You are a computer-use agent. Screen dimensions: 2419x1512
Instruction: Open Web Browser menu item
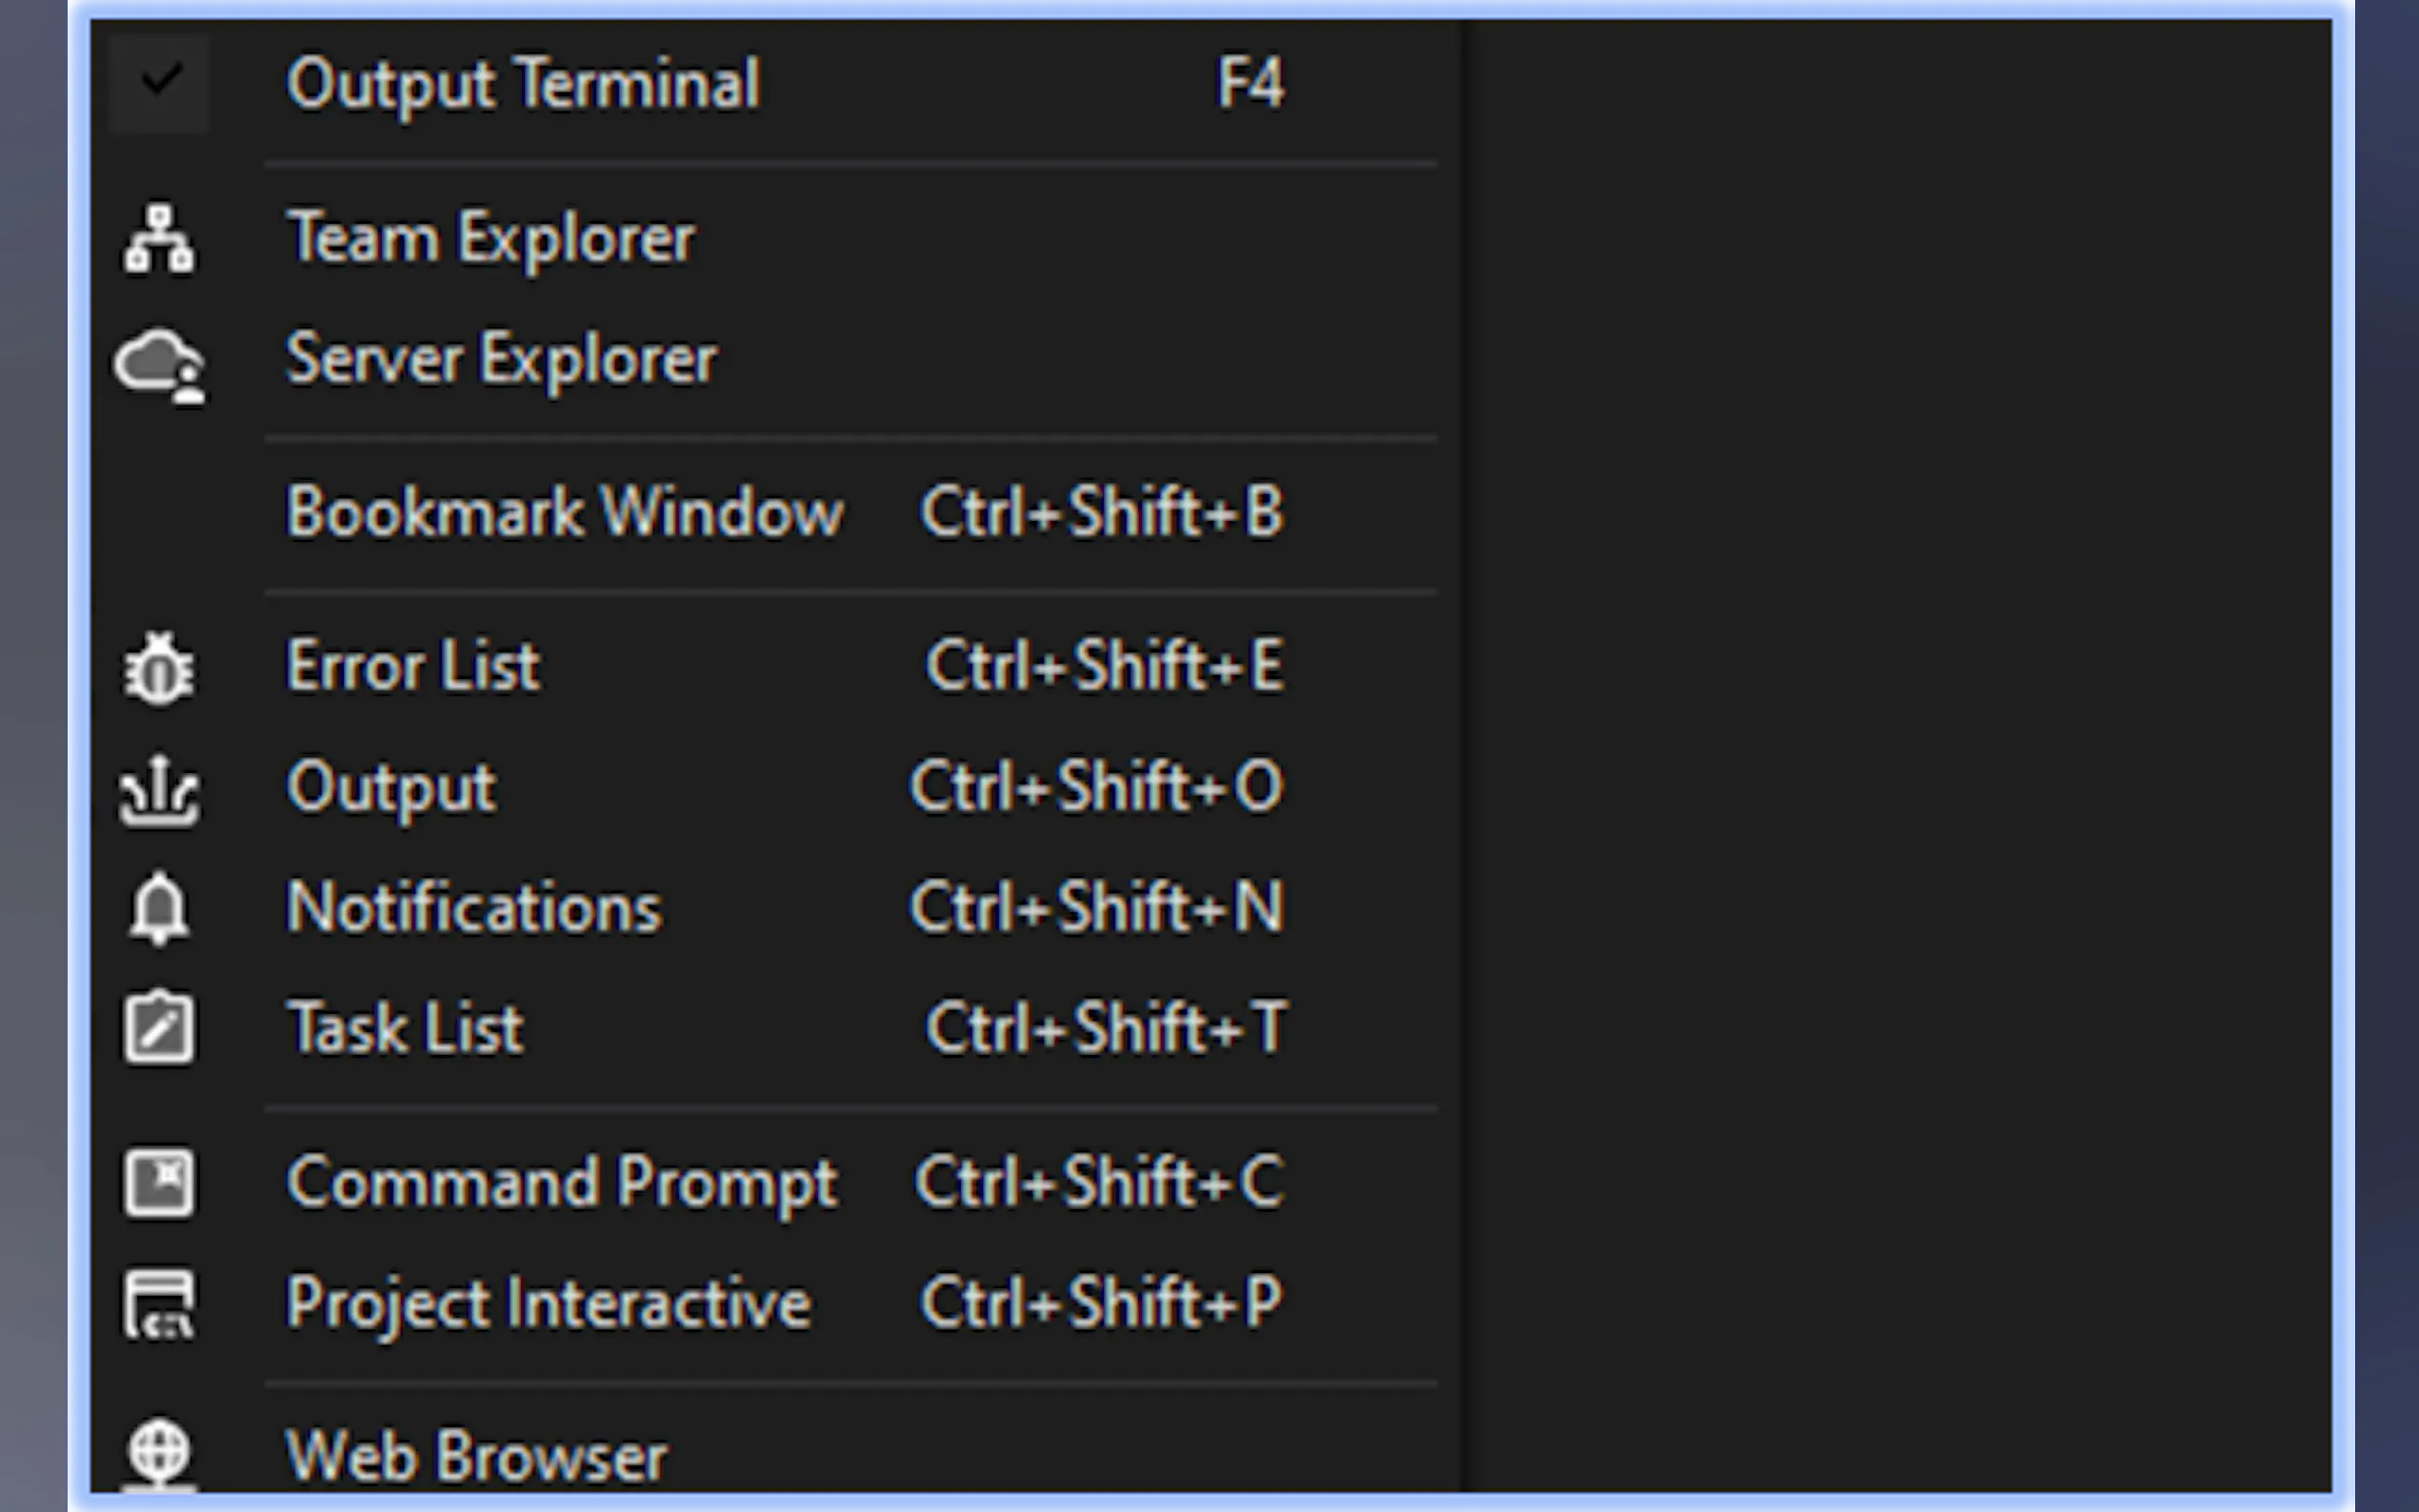point(775,1454)
